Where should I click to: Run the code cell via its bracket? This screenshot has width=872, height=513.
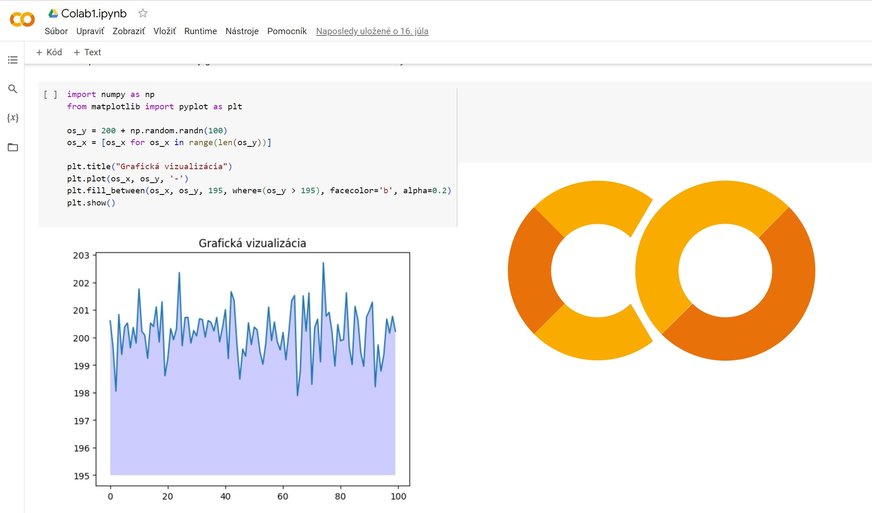tap(50, 95)
